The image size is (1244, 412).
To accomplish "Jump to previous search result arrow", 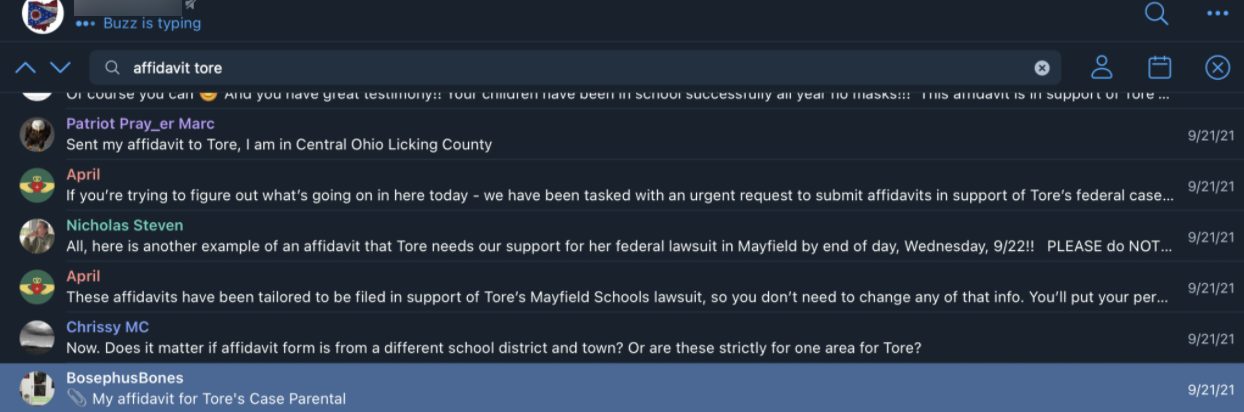I will click(26, 68).
